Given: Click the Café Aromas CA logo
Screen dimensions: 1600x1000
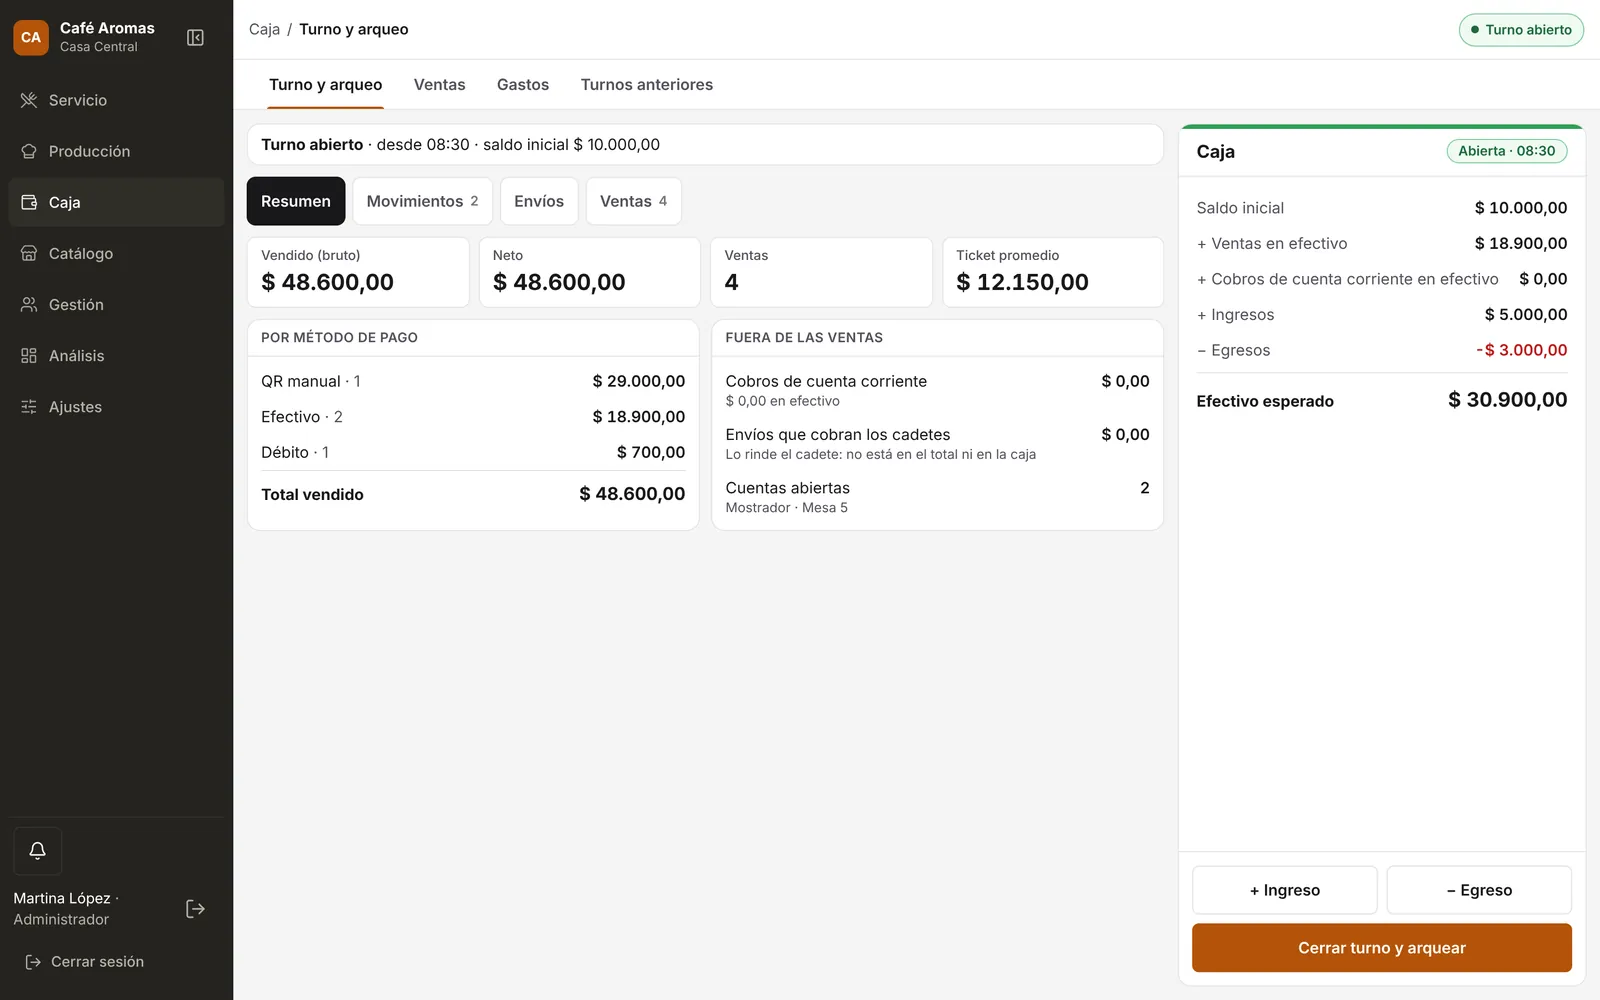Looking at the screenshot, I should pos(31,38).
